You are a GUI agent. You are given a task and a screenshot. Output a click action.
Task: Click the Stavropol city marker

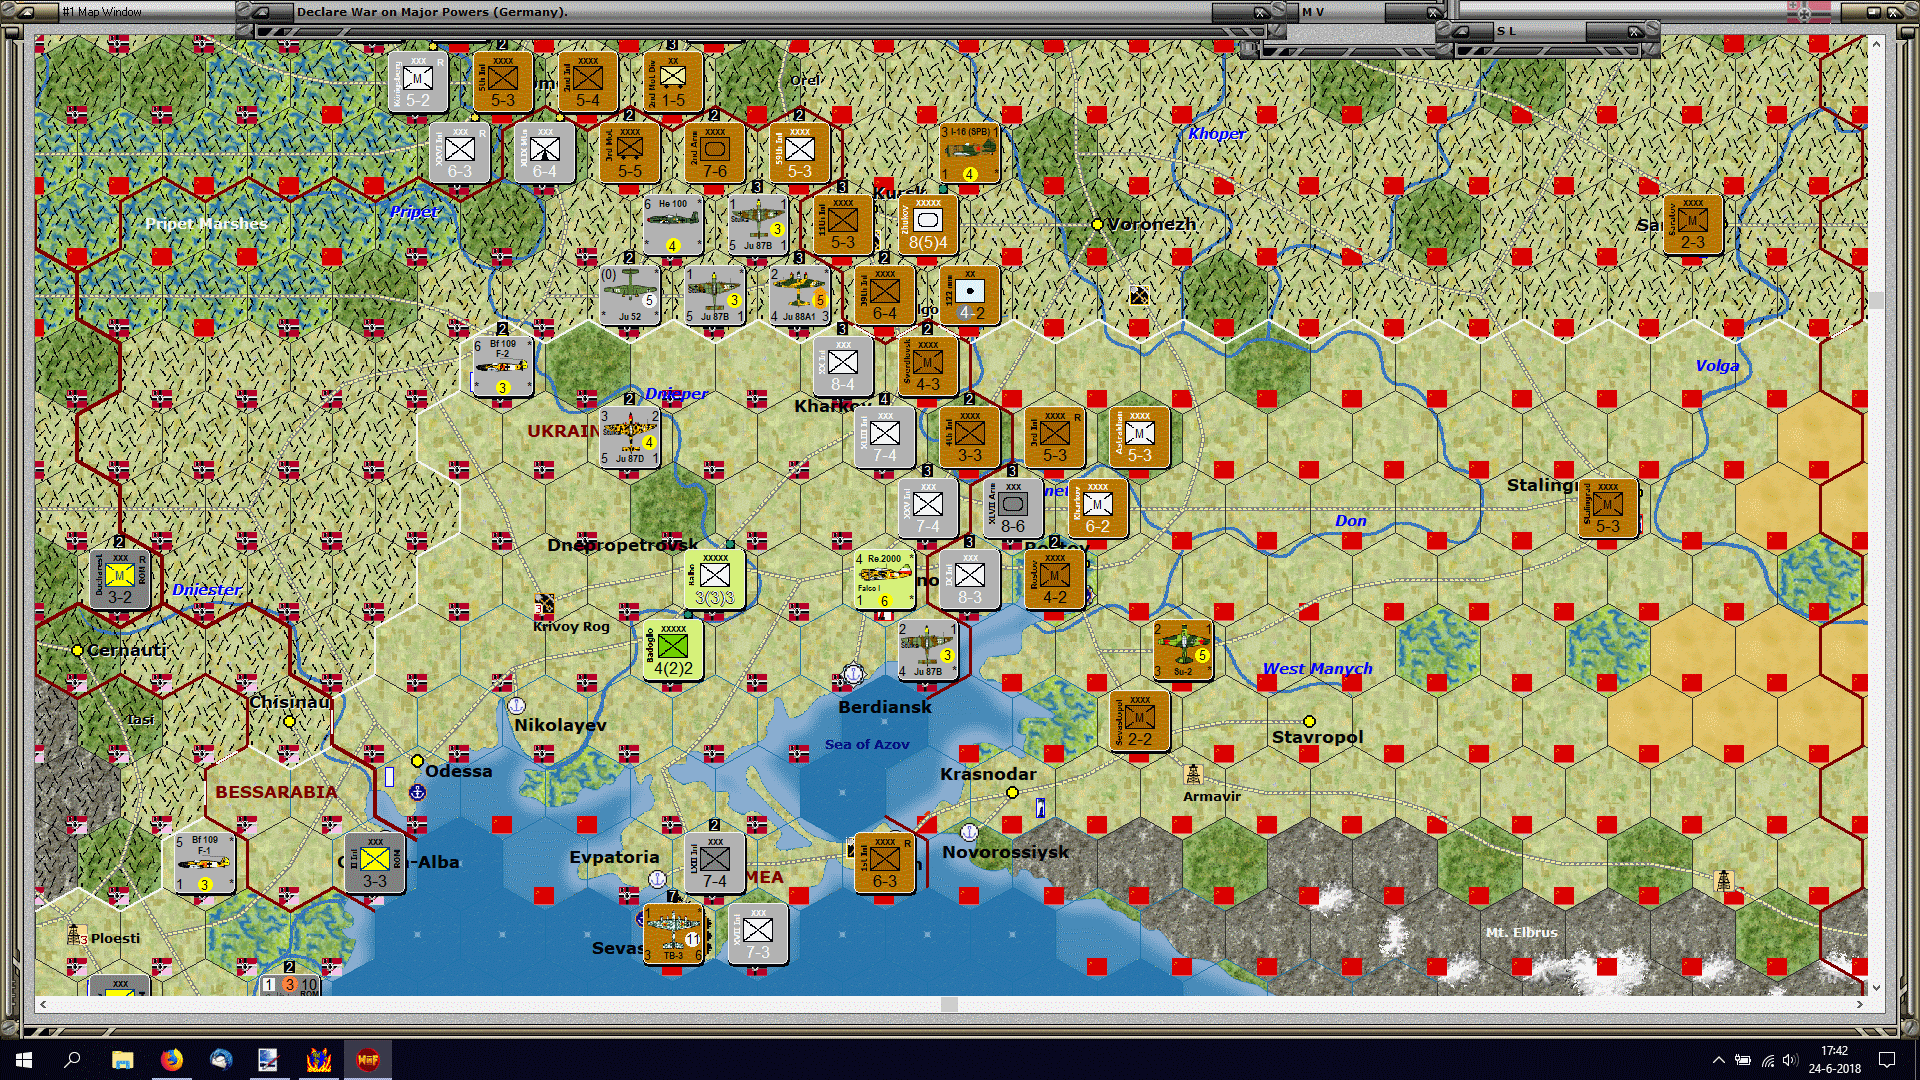click(1309, 721)
